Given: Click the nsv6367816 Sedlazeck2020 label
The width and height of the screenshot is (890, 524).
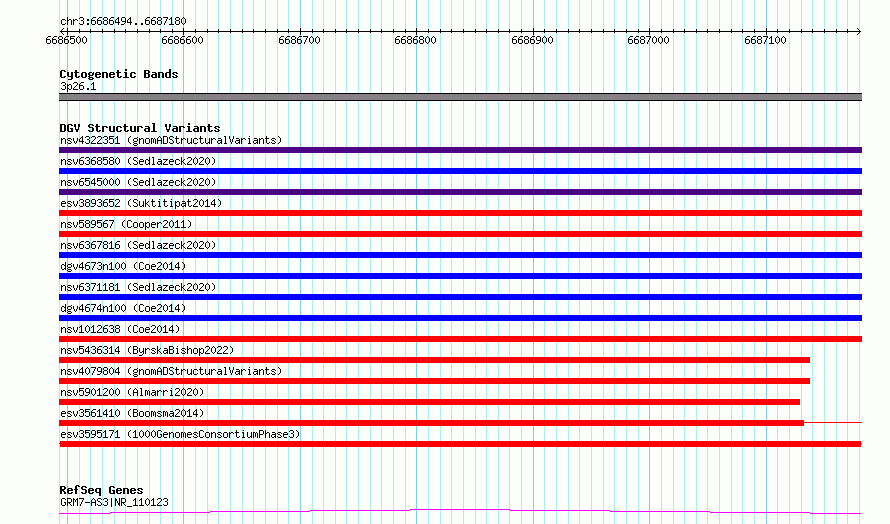Looking at the screenshot, I should coord(138,245).
